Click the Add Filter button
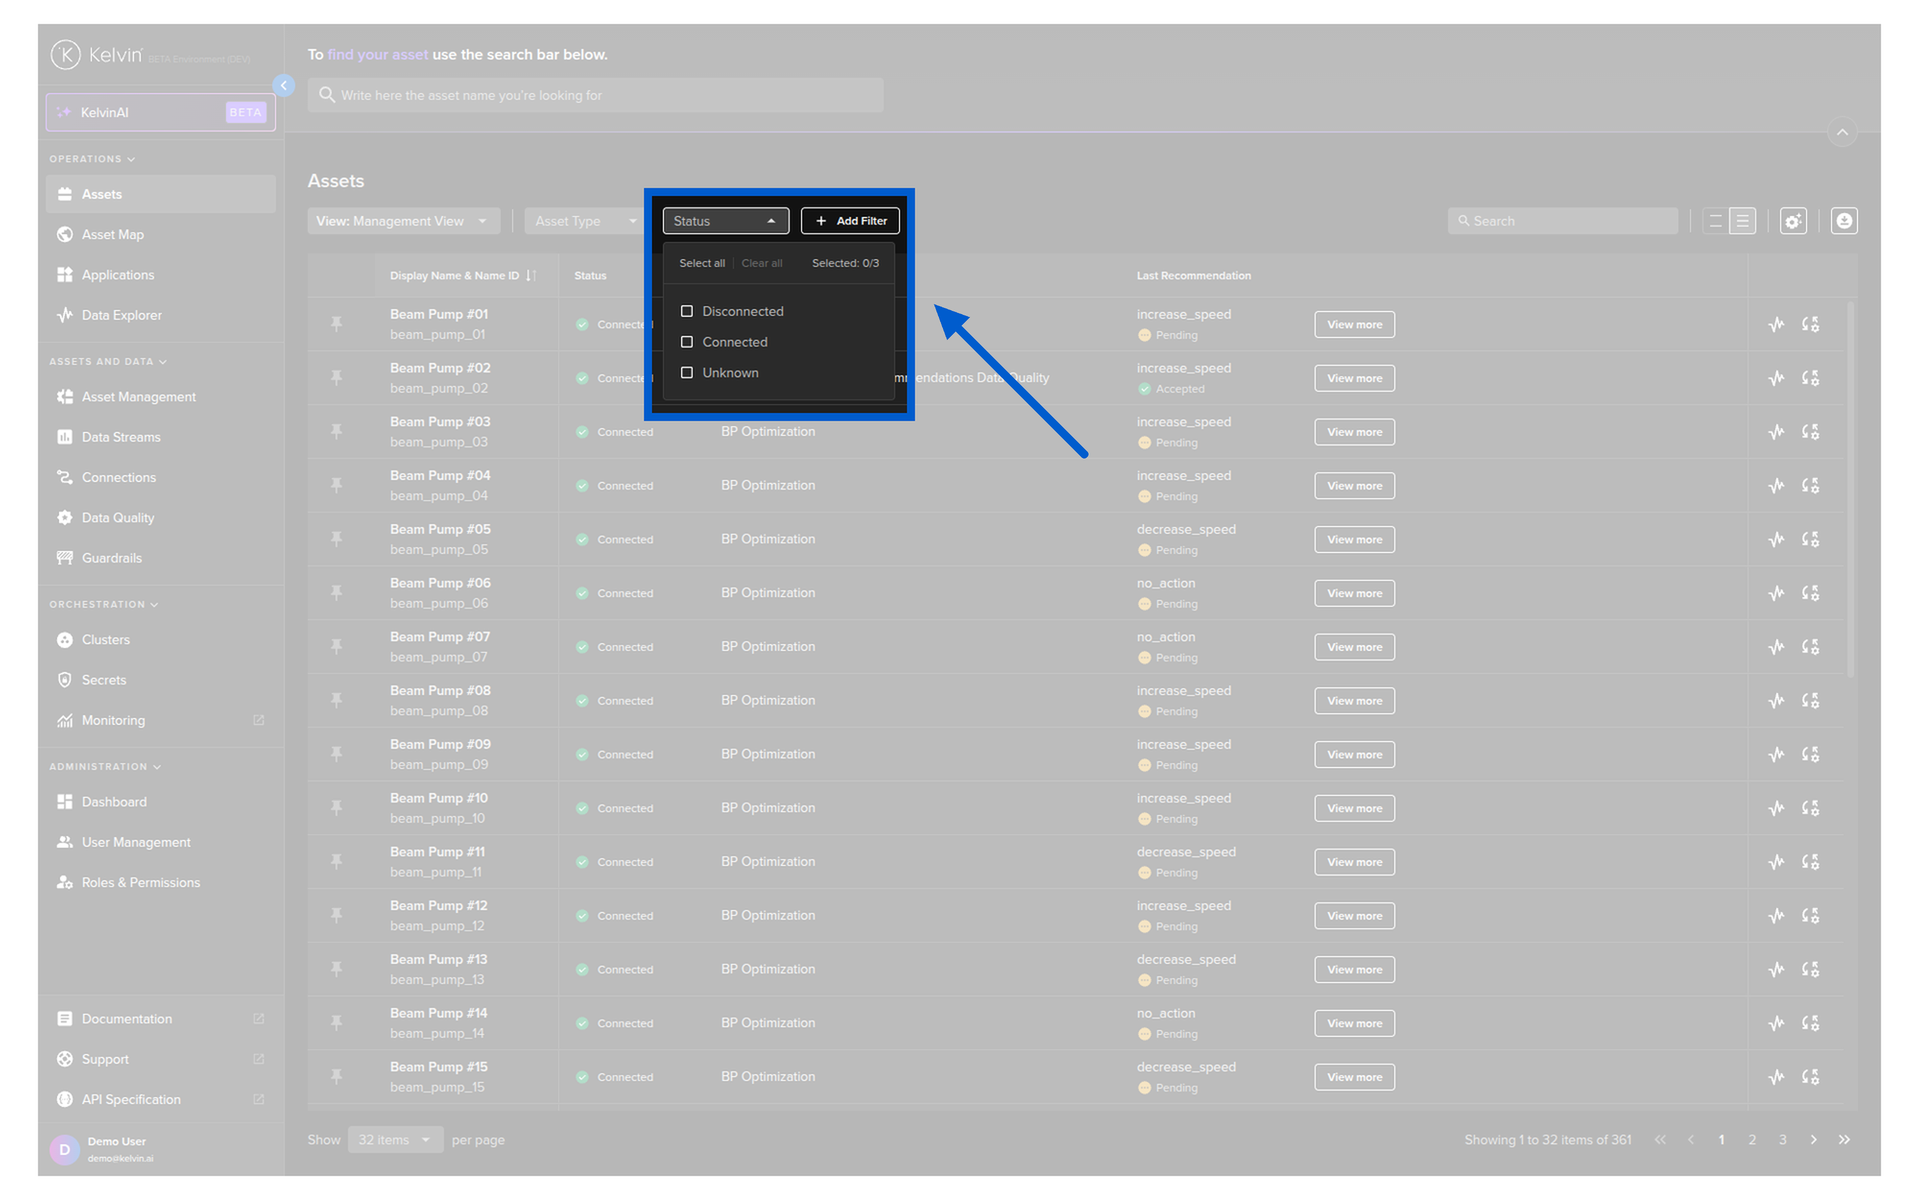 850,221
